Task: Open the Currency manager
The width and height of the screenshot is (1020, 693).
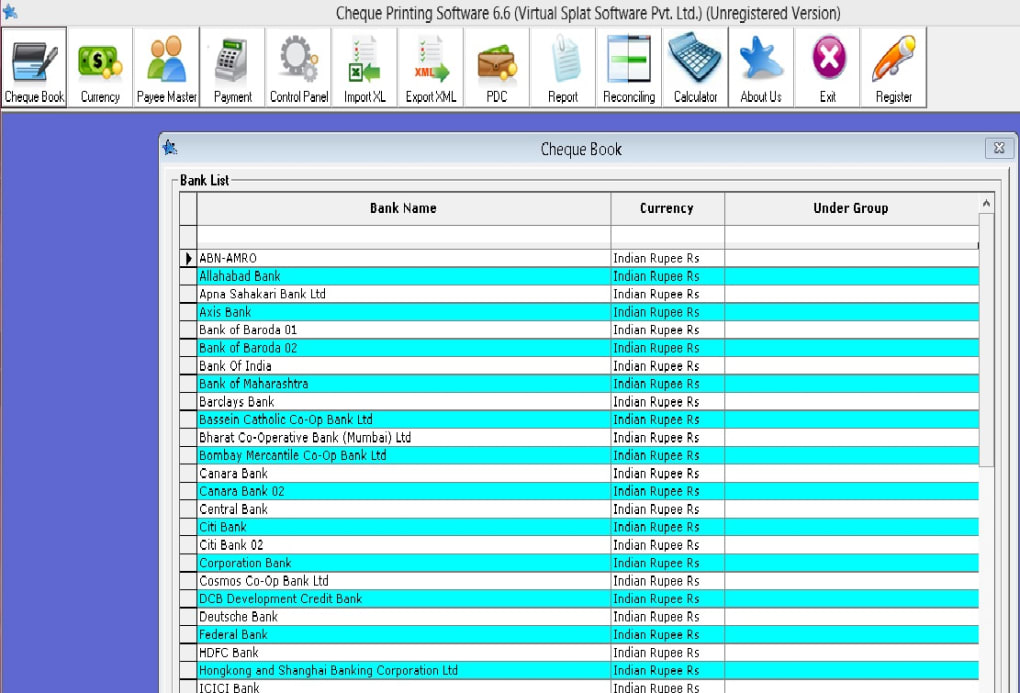Action: tap(99, 66)
